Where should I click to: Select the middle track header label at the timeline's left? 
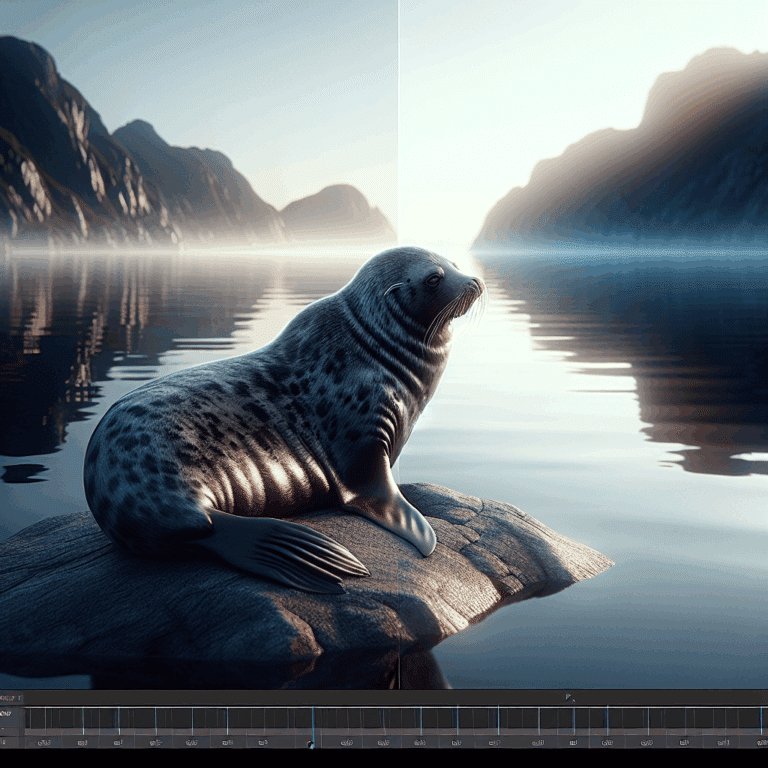tap(10, 714)
